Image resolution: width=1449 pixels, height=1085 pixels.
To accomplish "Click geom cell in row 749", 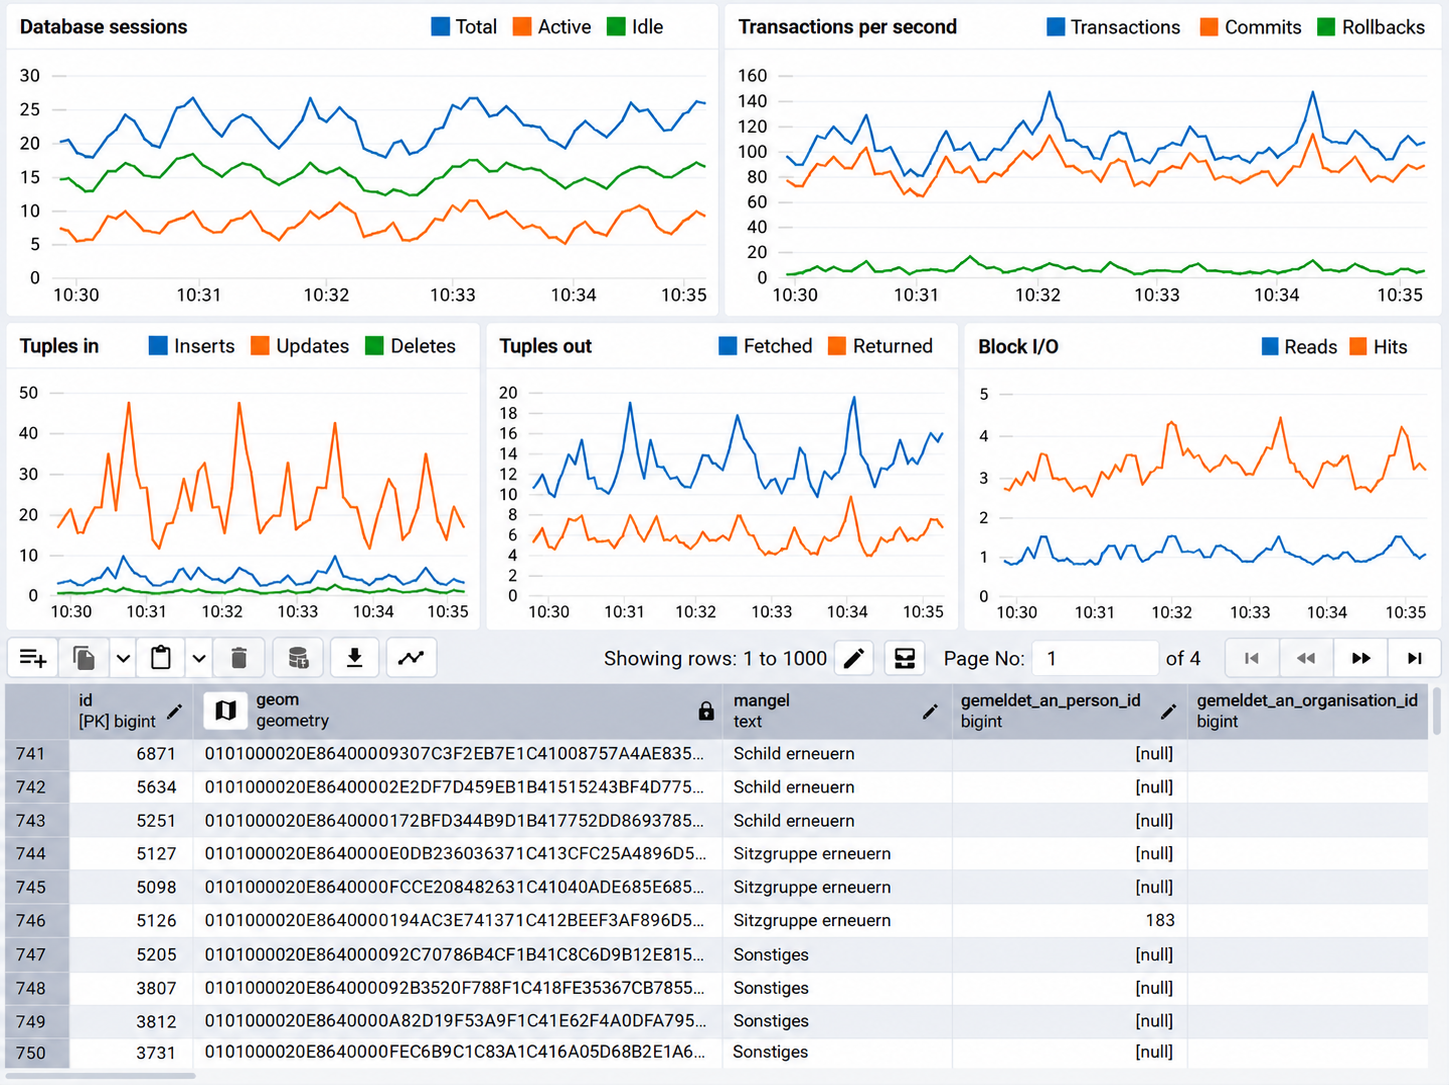I will coord(457,1021).
